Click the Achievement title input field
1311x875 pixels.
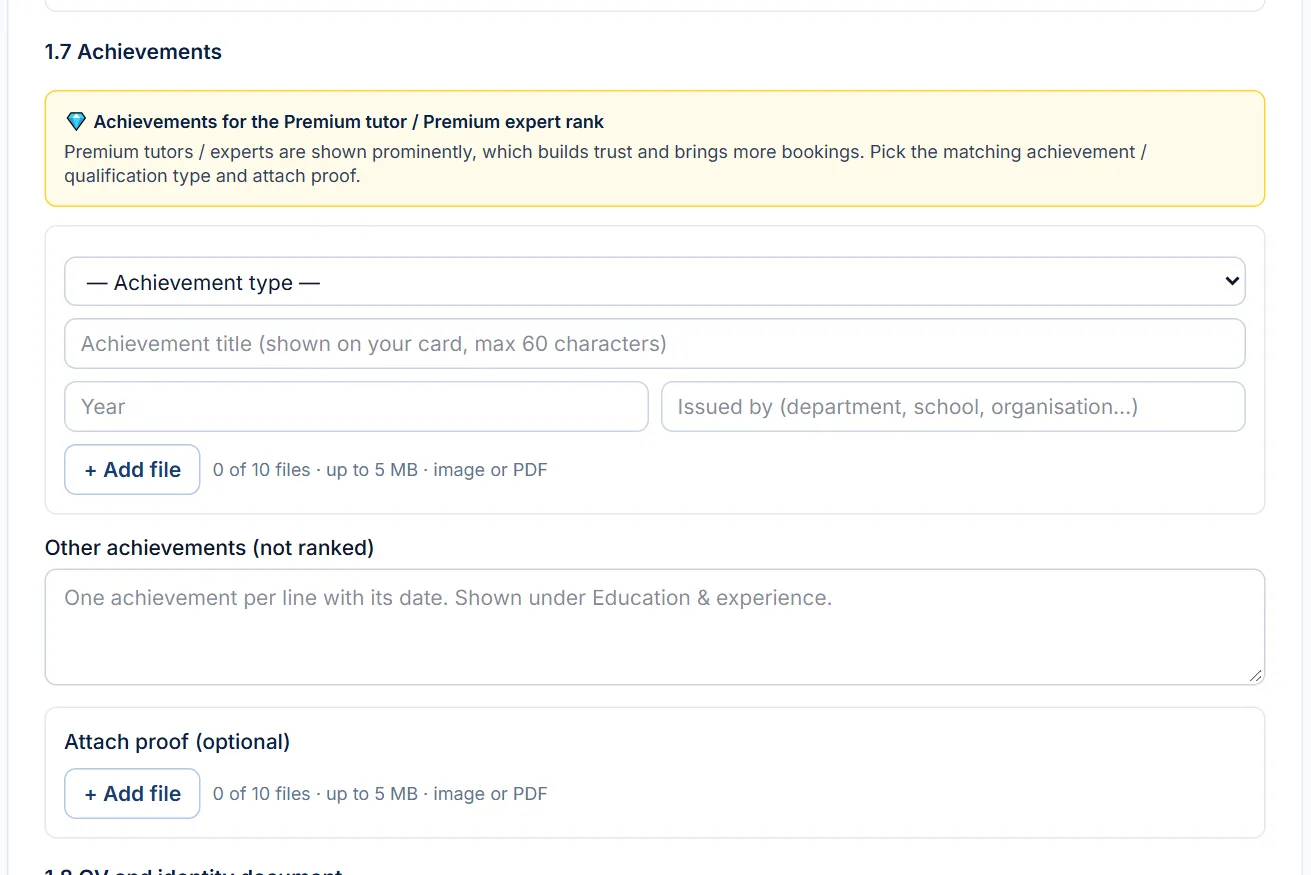[655, 344]
